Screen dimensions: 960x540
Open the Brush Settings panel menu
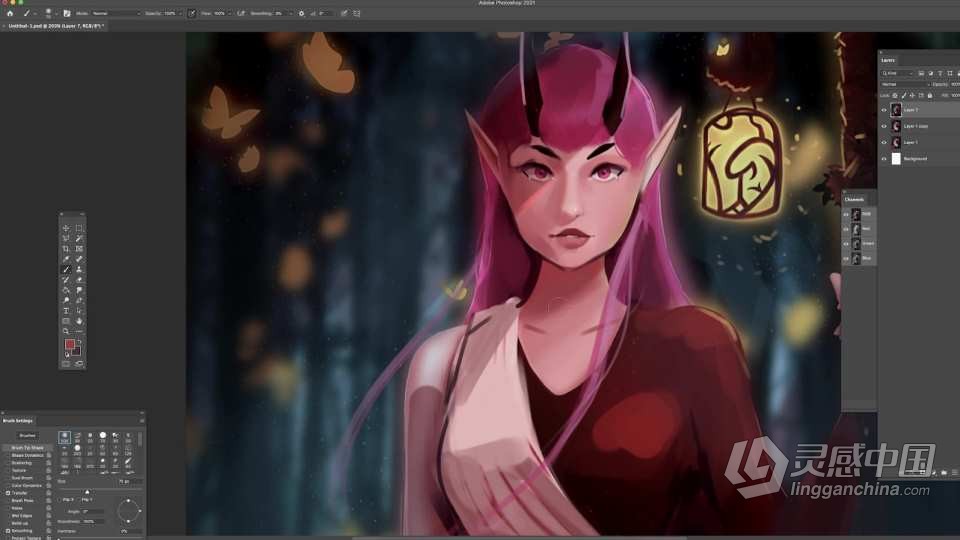142,421
